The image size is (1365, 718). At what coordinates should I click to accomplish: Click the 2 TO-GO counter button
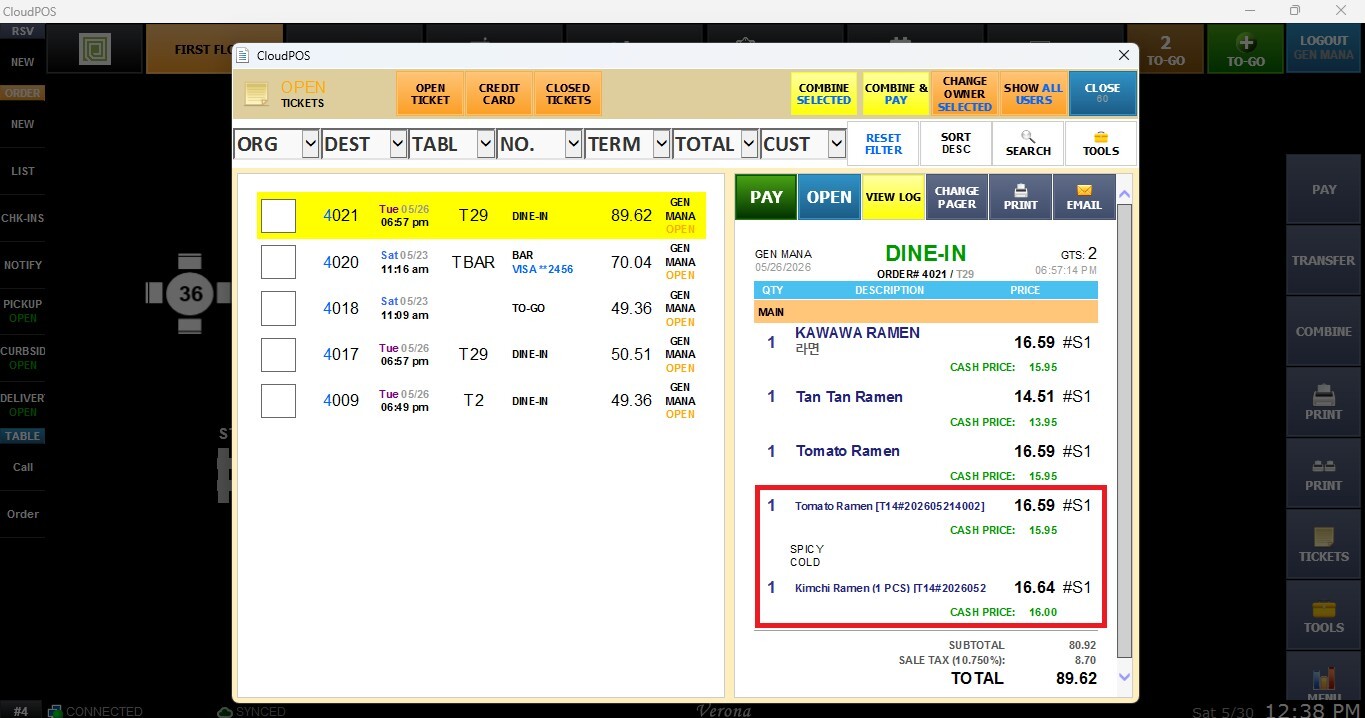coord(1166,49)
